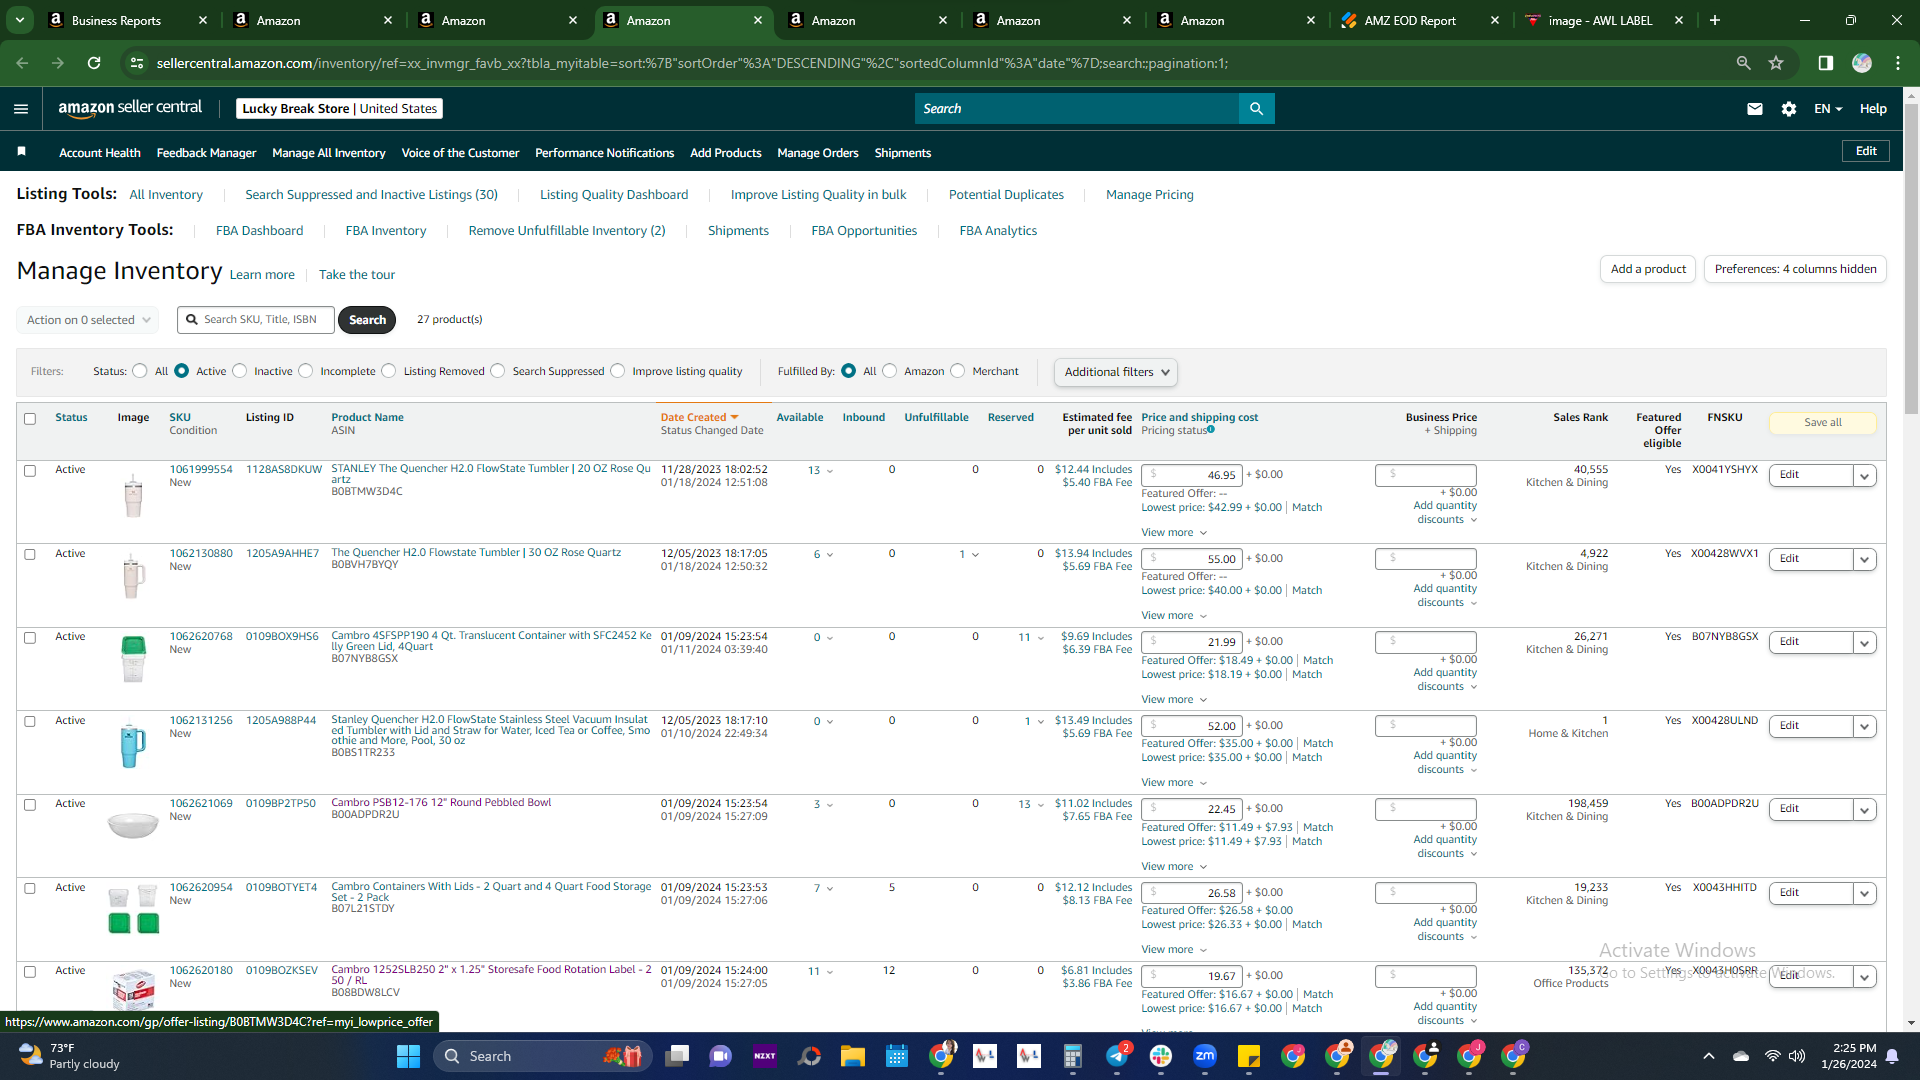Open the tab search chevron at the tab strip start
This screenshot has width=1920, height=1080.
[20, 20]
